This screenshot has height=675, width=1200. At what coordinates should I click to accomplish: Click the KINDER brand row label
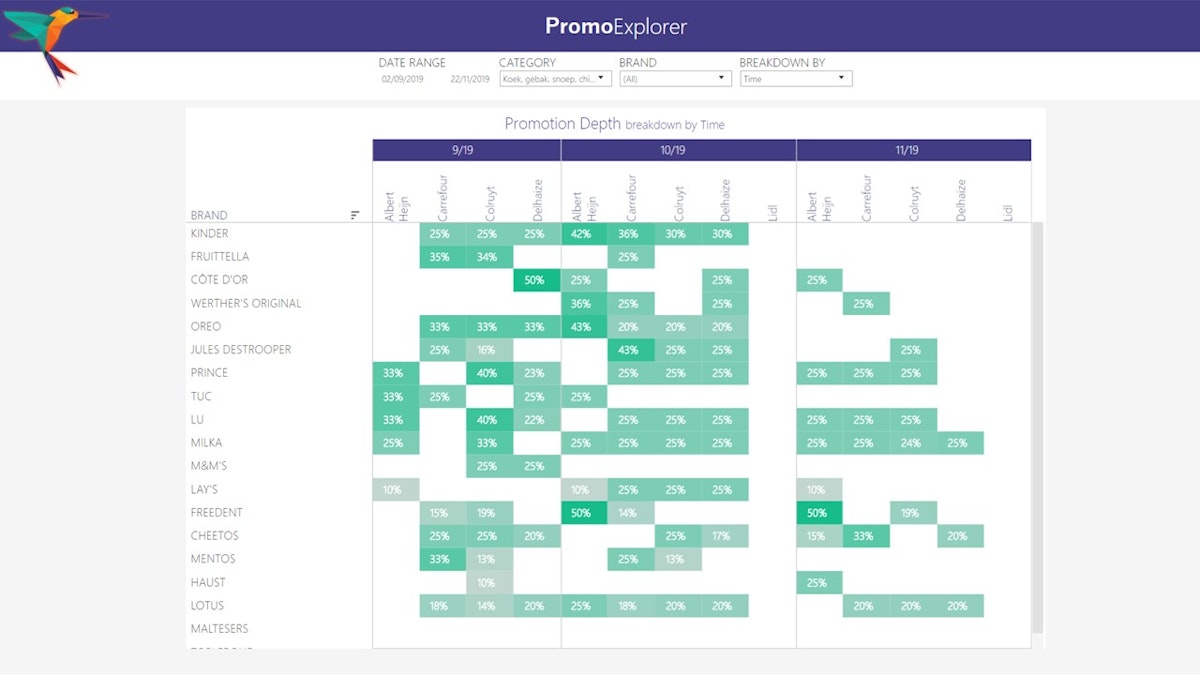(210, 234)
